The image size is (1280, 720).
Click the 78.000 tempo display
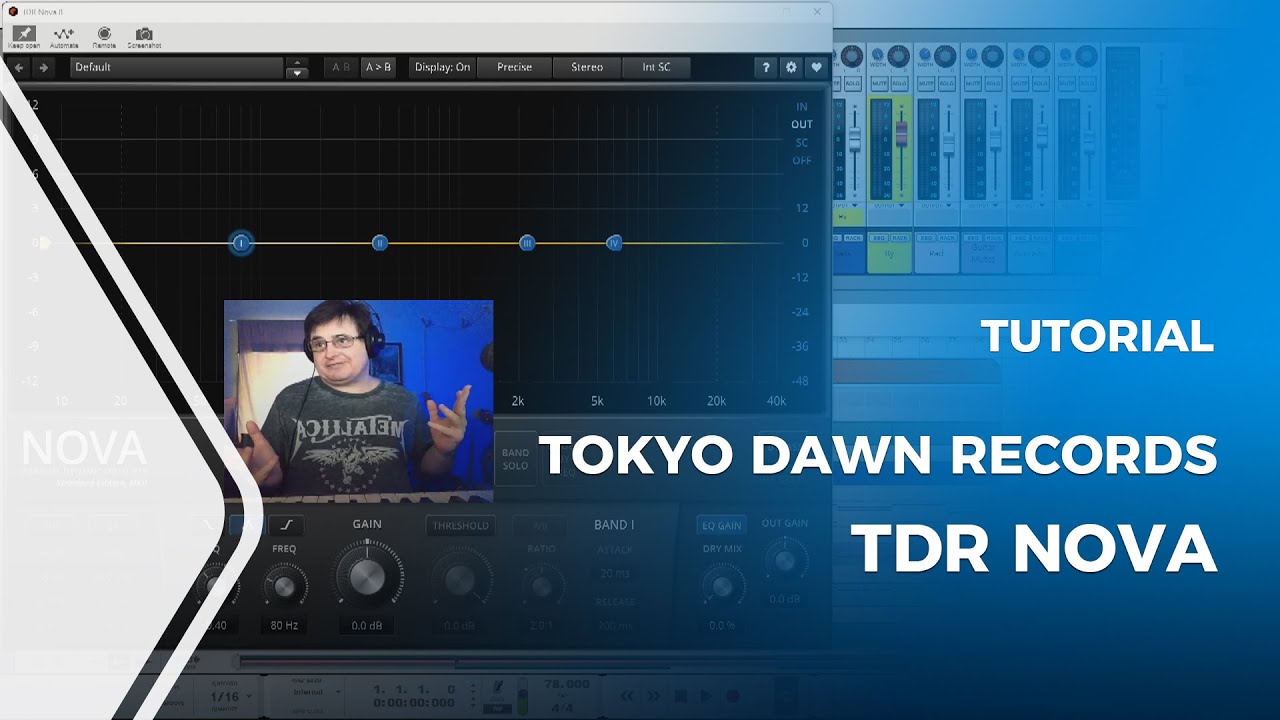[x=565, y=684]
